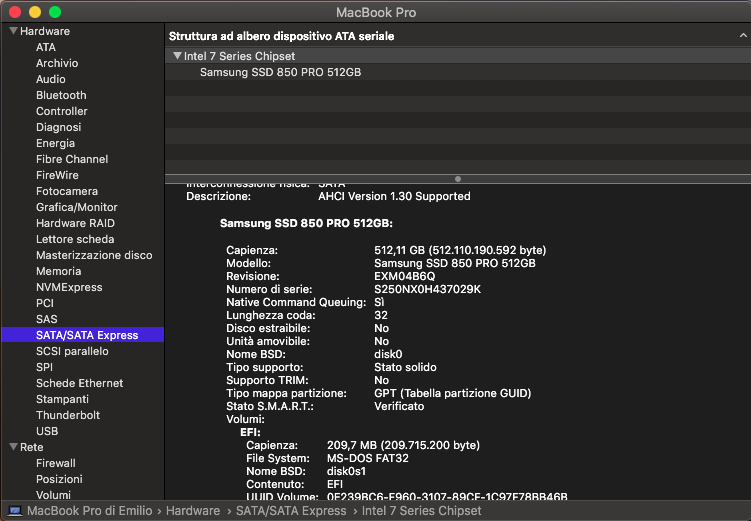Viewport: 751px width, 521px height.
Task: Click the disk0s1 BSD name value
Action: pos(346,471)
